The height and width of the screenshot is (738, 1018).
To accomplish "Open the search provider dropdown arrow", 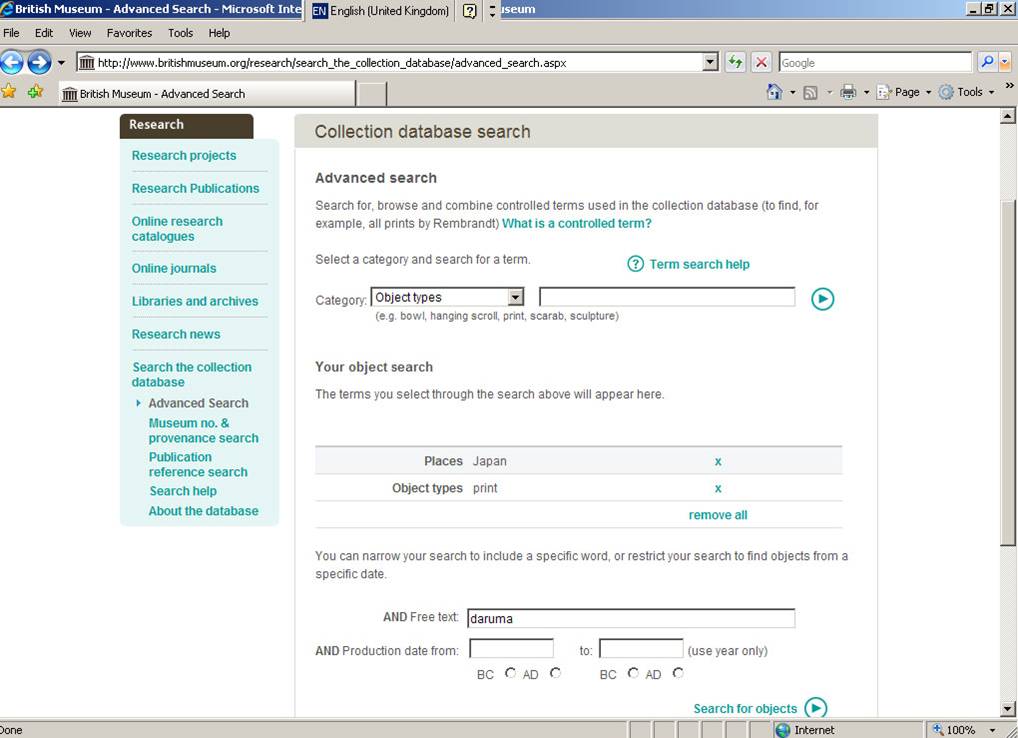I will [x=1004, y=62].
